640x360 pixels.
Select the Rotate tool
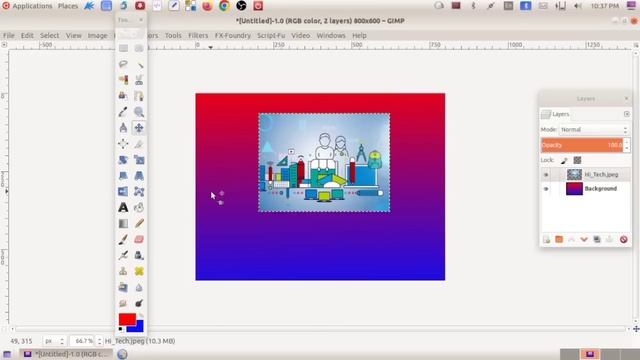[x=123, y=160]
